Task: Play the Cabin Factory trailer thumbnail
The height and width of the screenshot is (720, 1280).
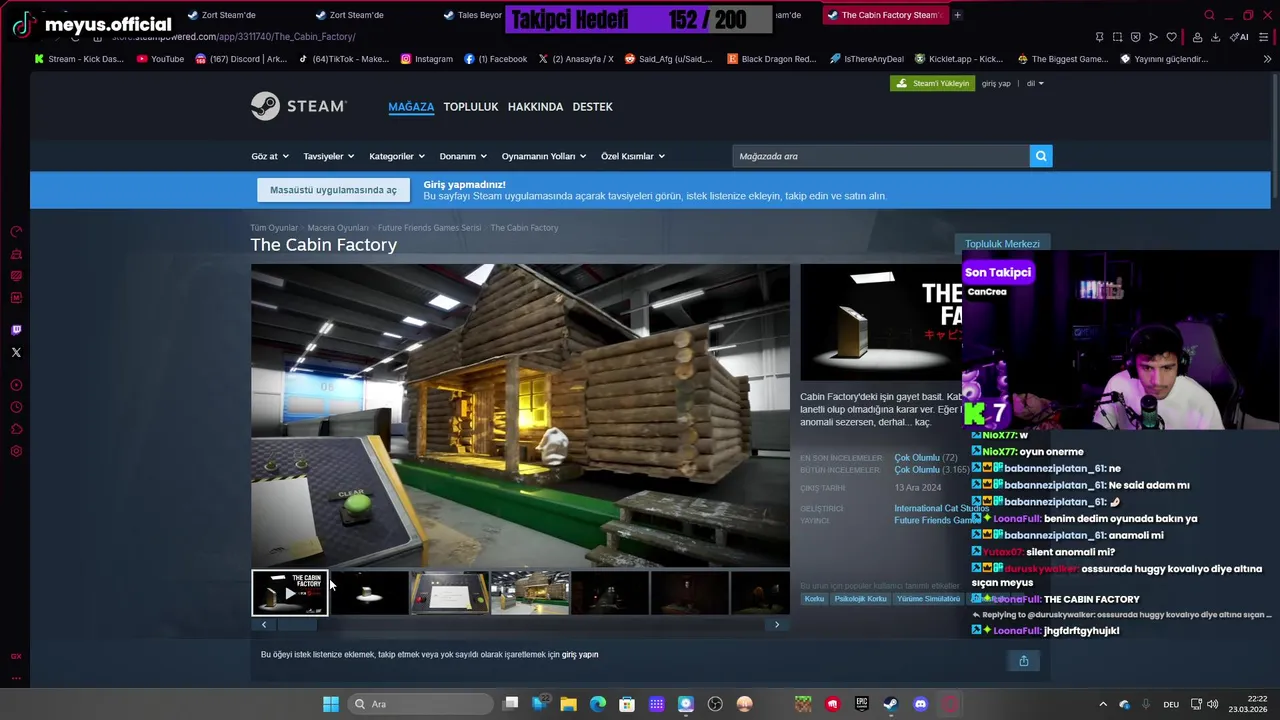Action: click(x=290, y=593)
